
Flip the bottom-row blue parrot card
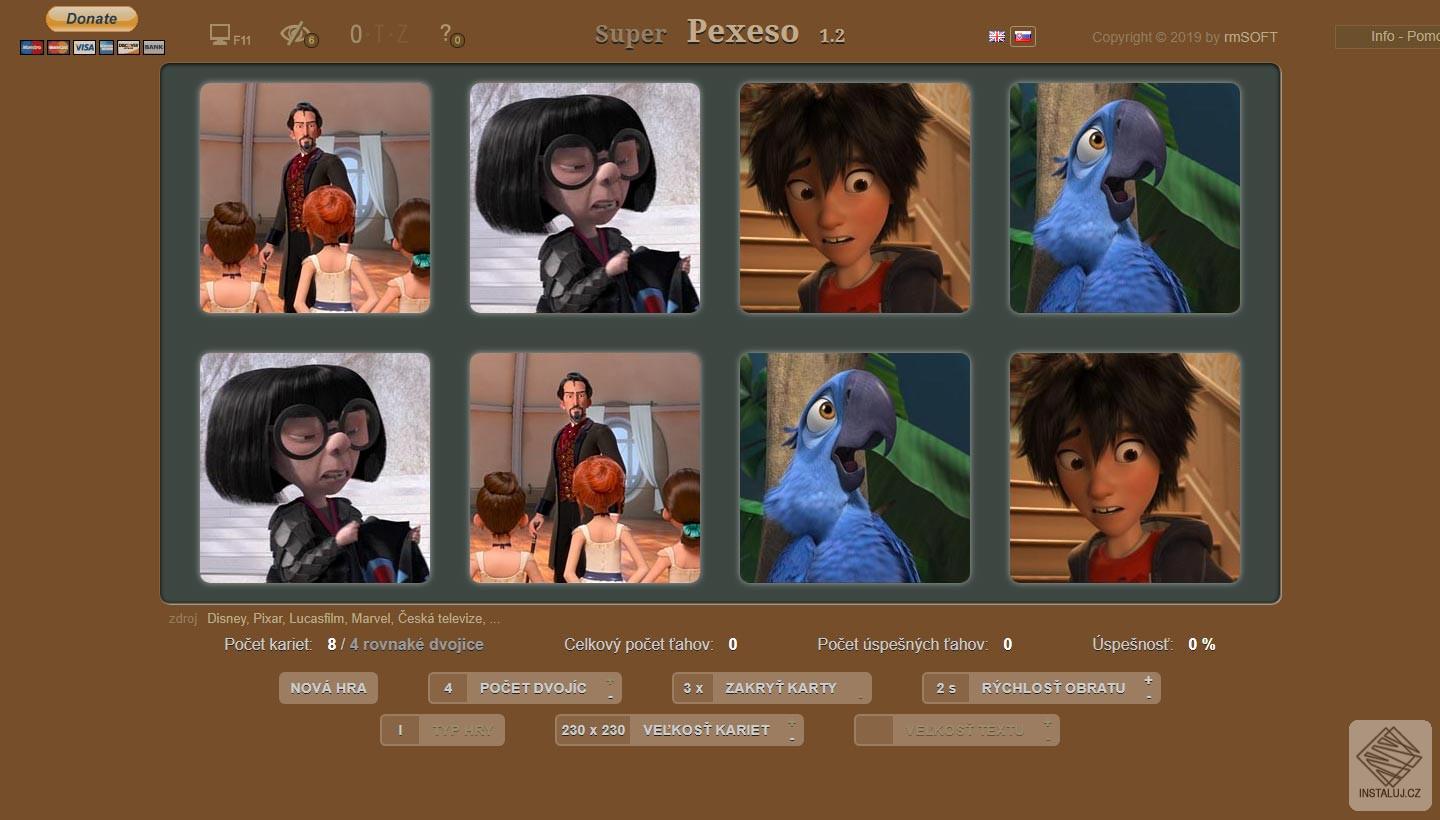pos(855,468)
